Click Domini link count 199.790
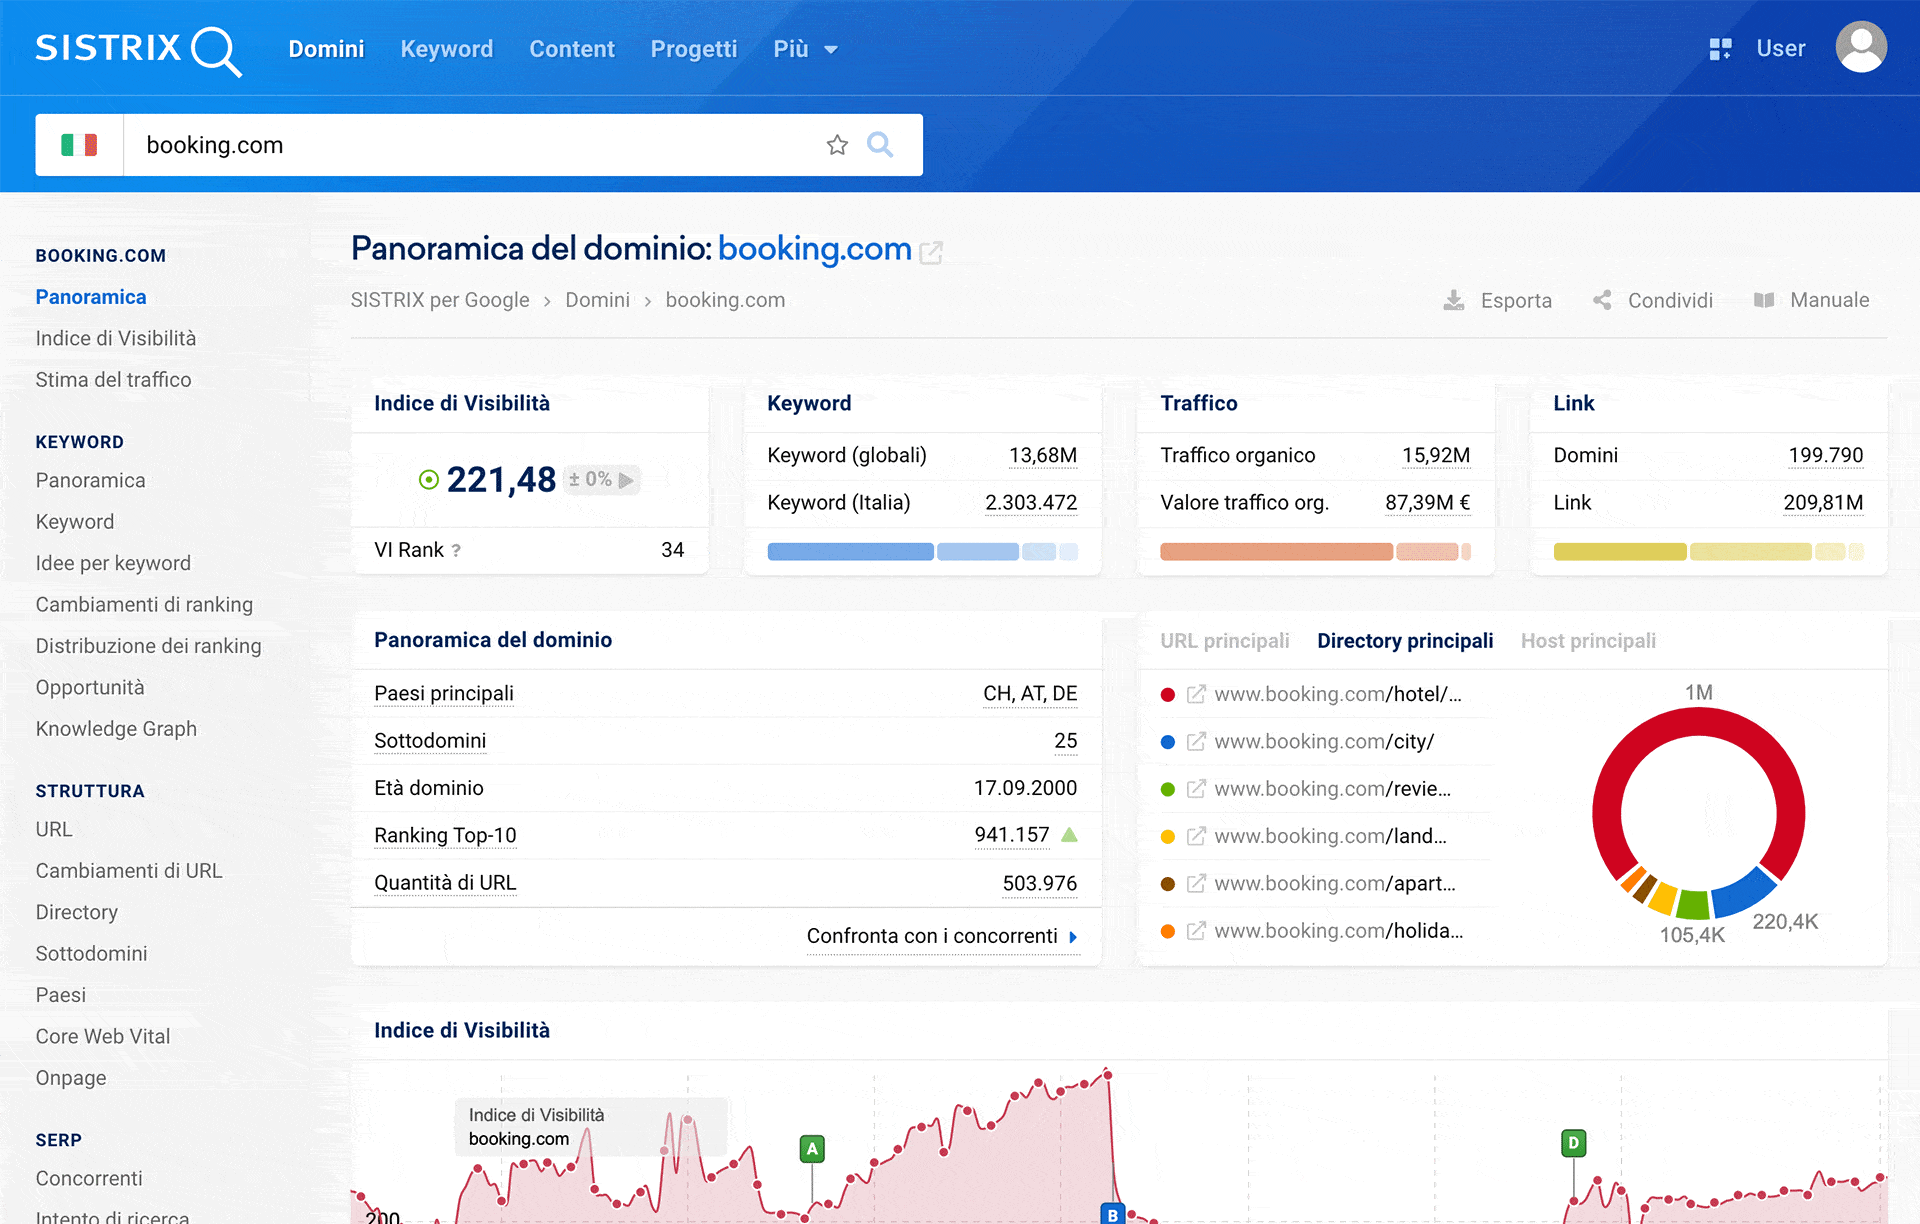This screenshot has width=1920, height=1224. [x=1826, y=456]
